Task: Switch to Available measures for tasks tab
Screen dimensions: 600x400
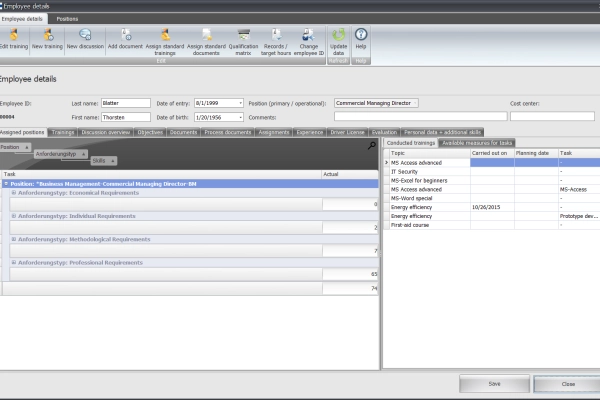Action: pyautogui.click(x=477, y=143)
